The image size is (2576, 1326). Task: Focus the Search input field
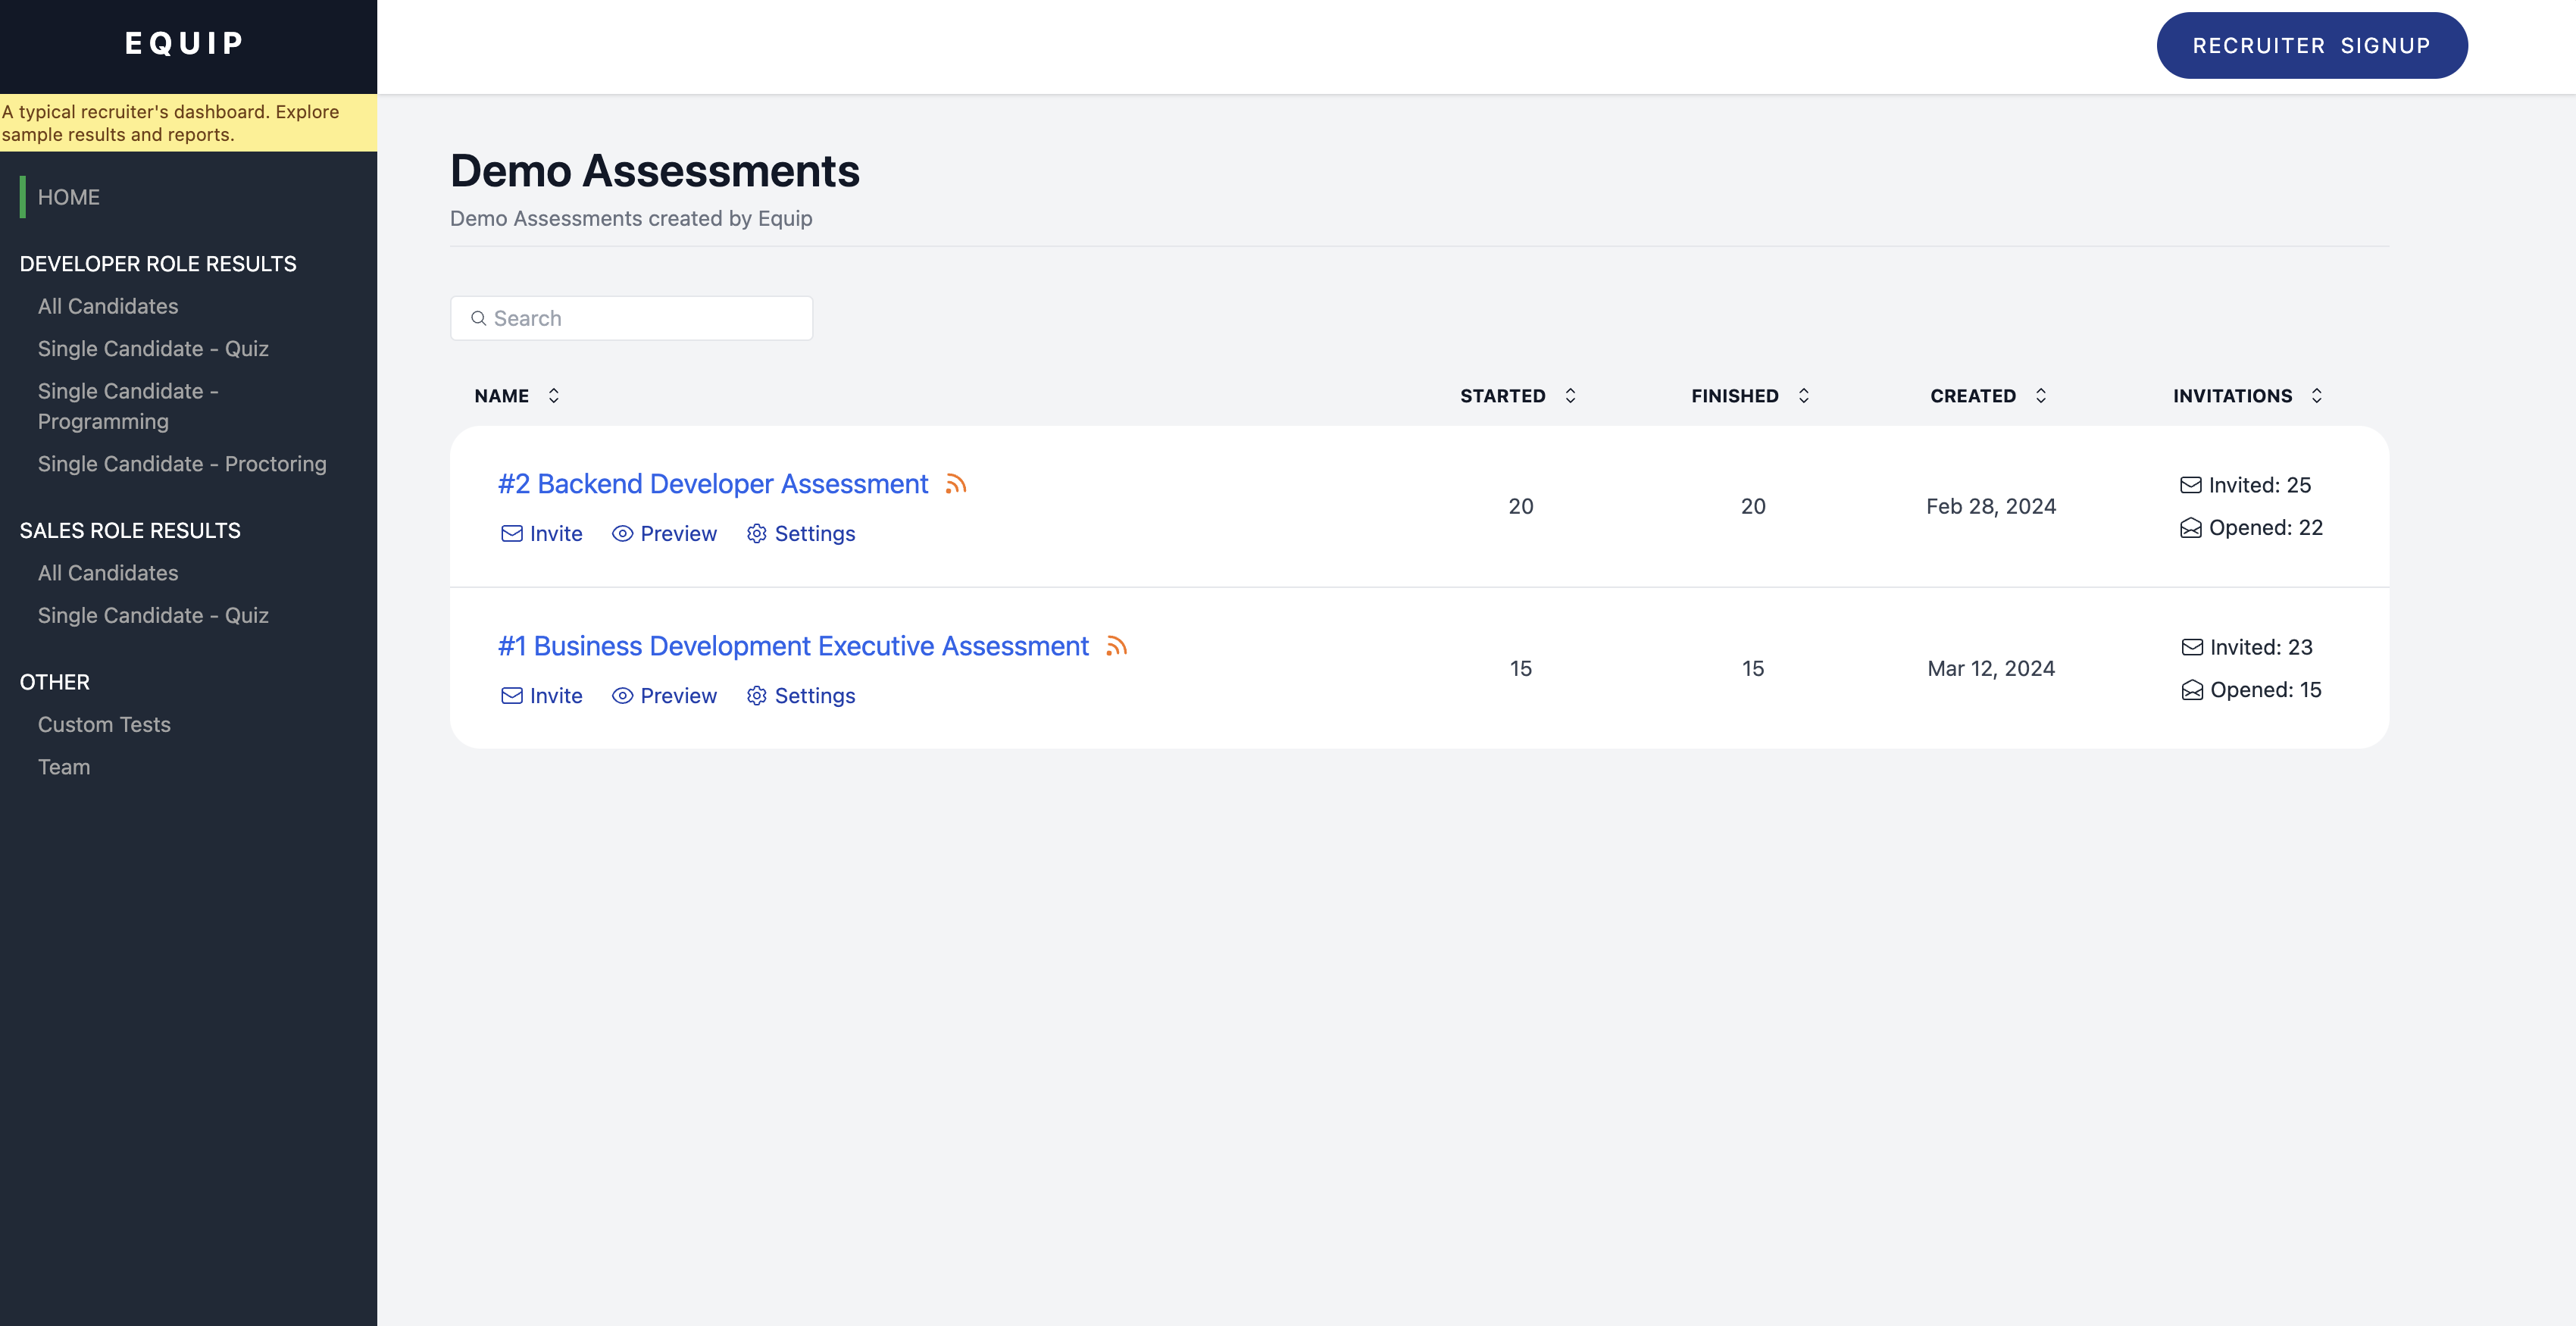click(631, 318)
